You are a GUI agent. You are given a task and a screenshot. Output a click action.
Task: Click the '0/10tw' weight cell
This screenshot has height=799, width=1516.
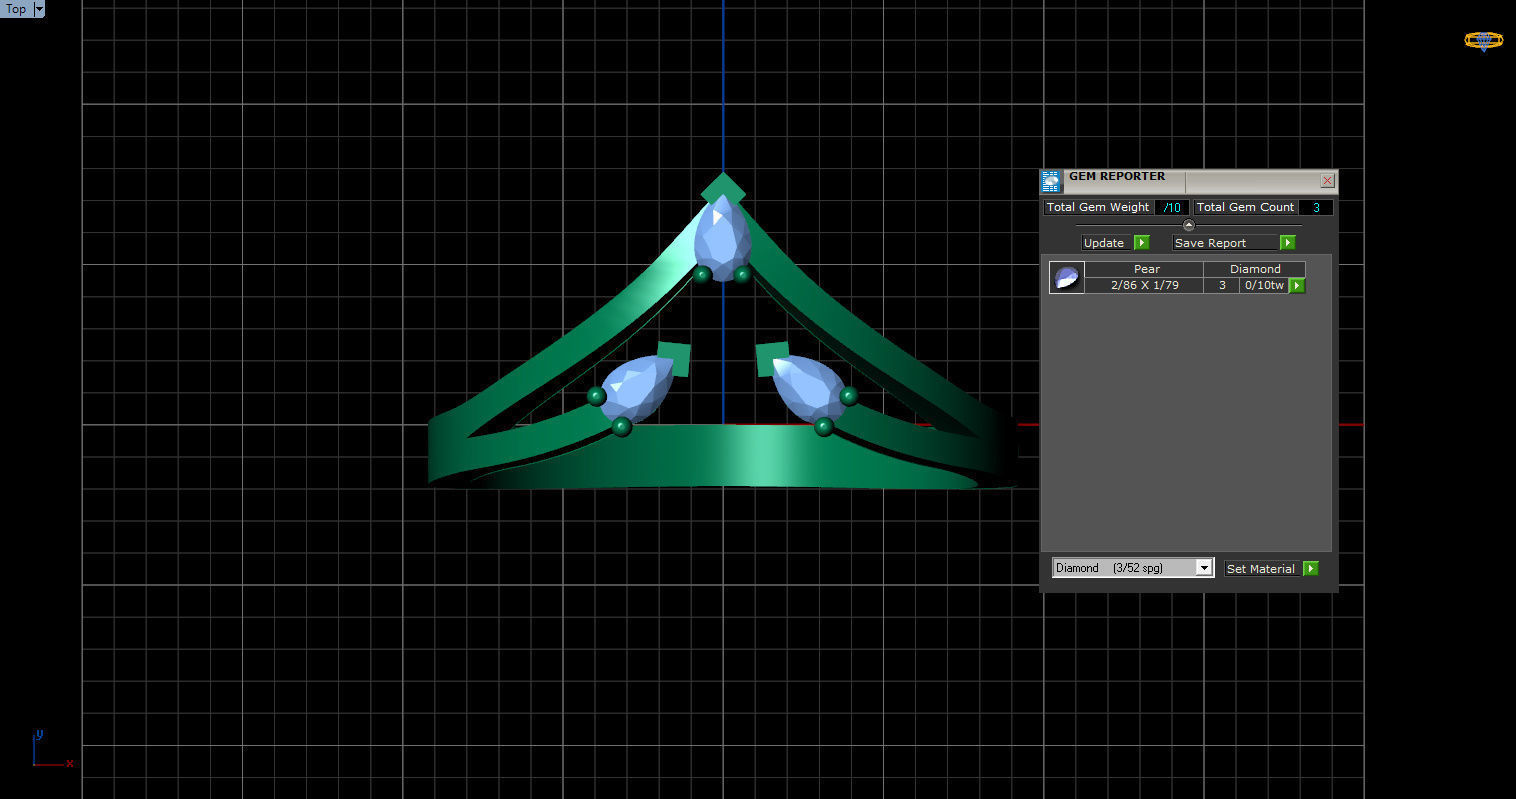click(x=1264, y=285)
